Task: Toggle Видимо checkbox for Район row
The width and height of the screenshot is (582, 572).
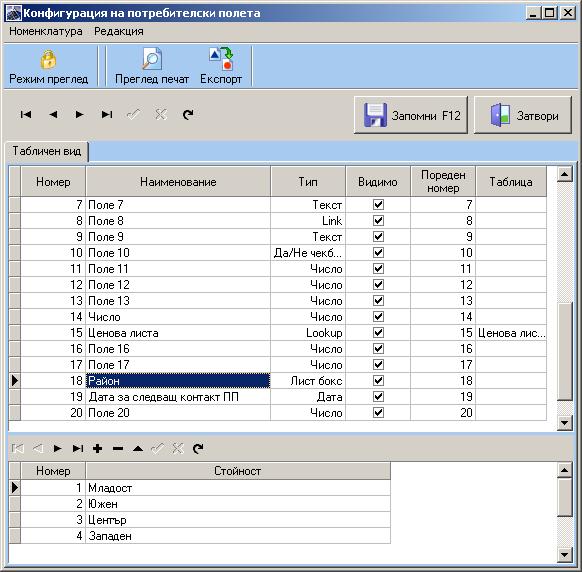Action: point(378,380)
